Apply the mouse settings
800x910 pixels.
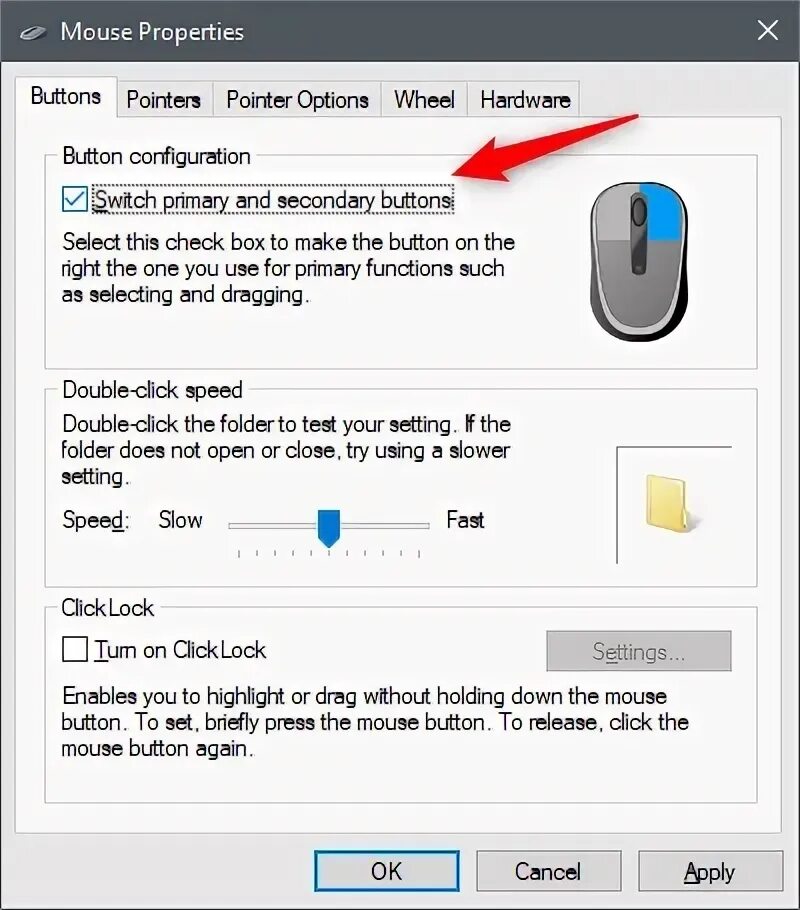(710, 871)
